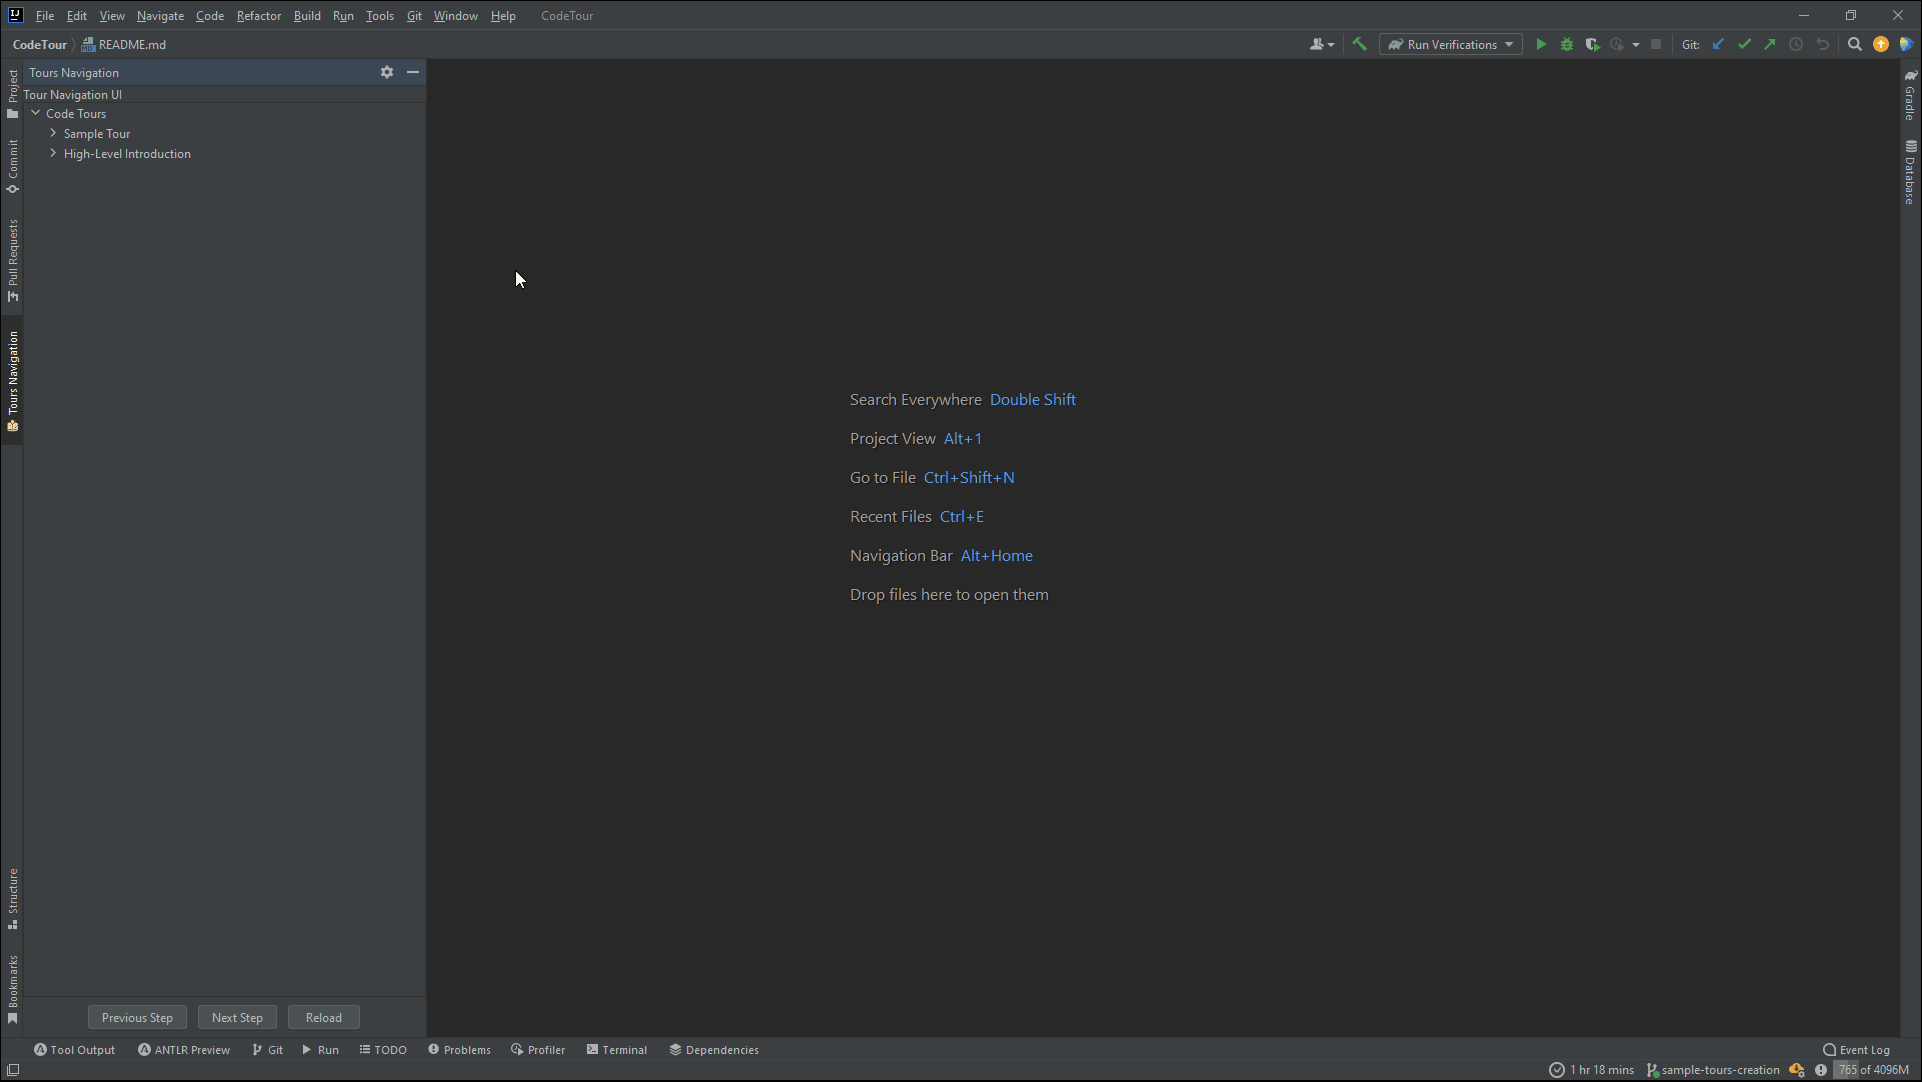Open the Profiler tool window

pyautogui.click(x=538, y=1050)
